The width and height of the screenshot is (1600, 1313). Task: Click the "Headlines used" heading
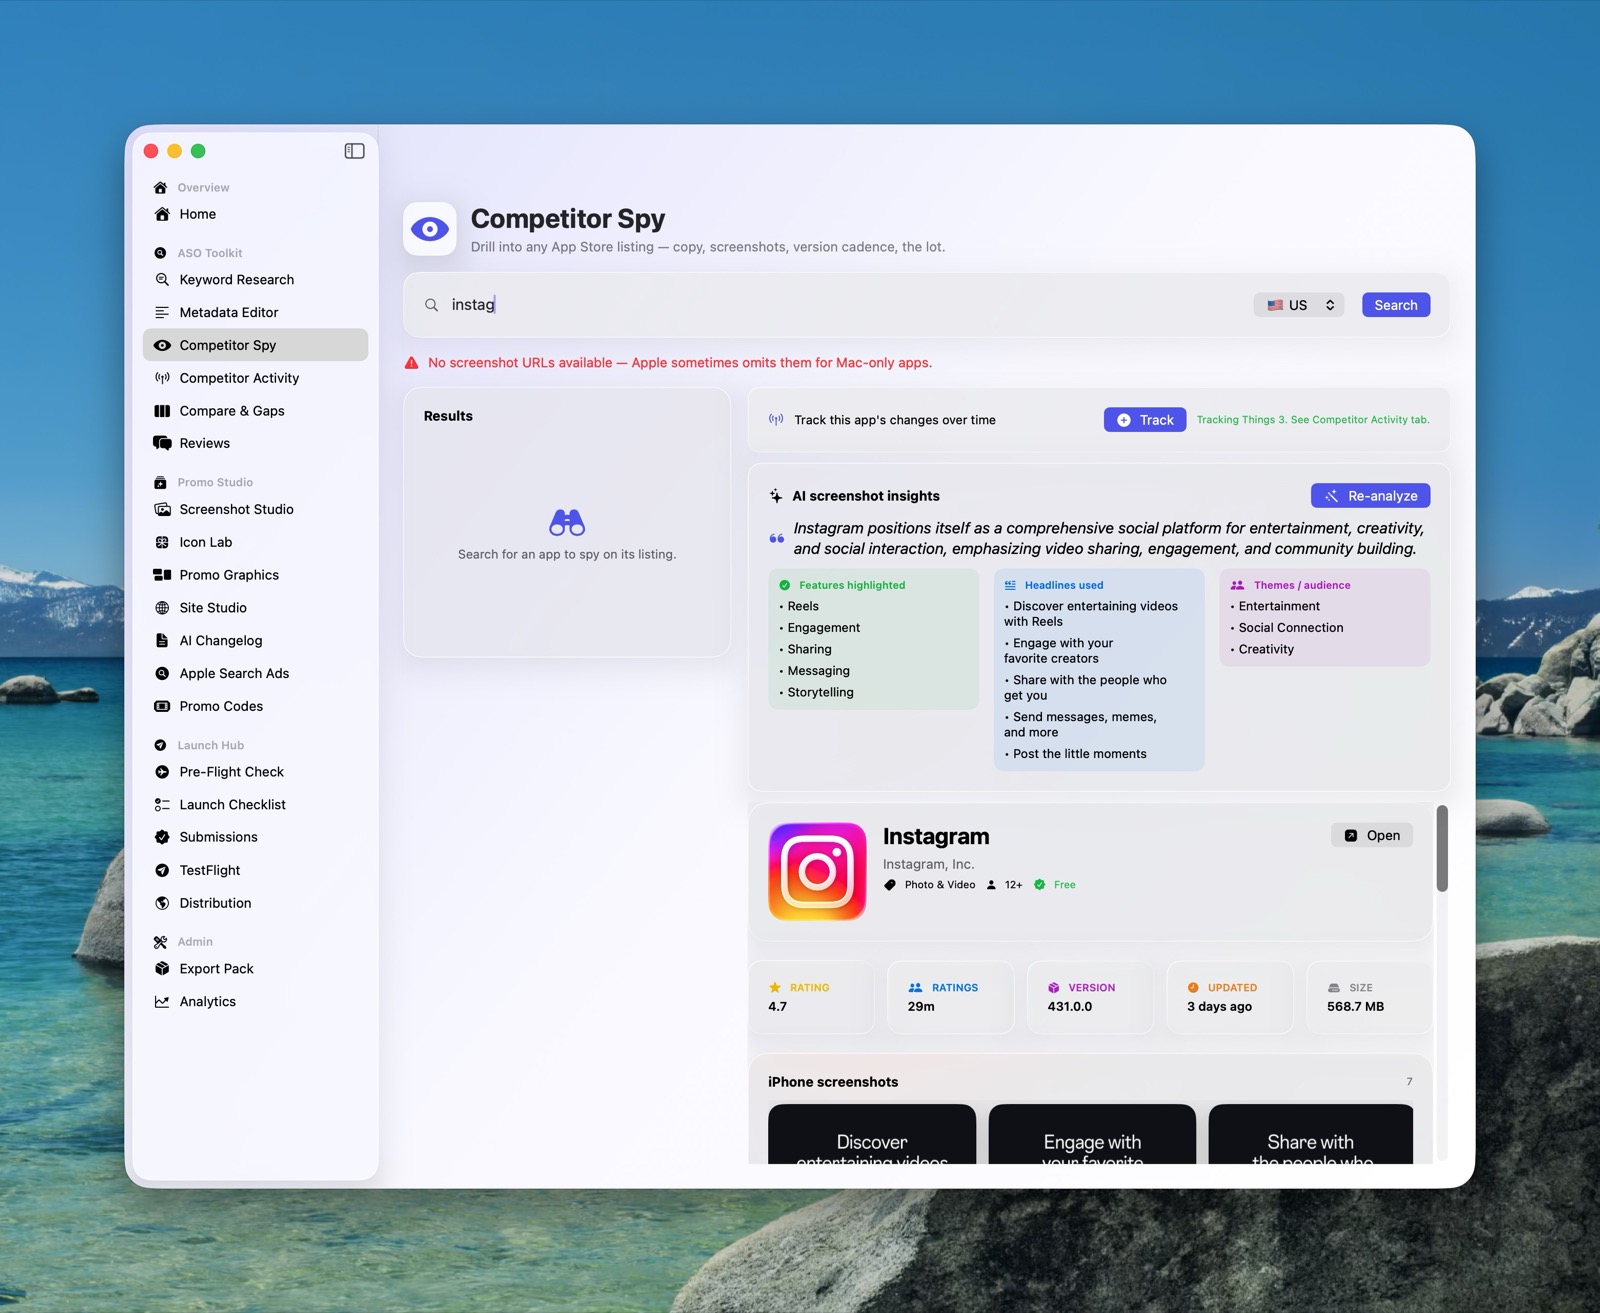pos(1064,586)
